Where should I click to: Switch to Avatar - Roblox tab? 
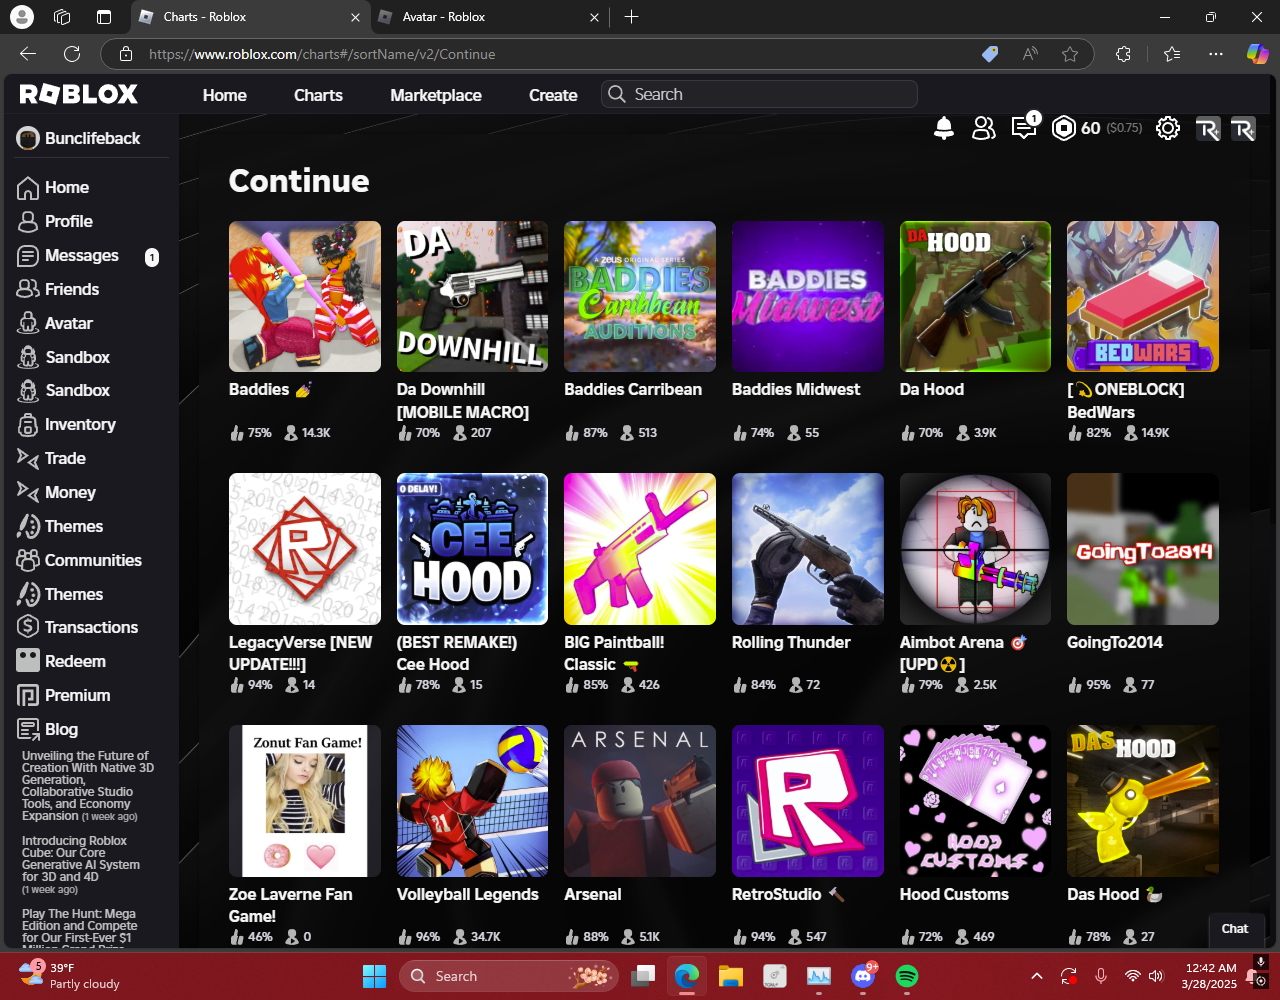coord(490,17)
